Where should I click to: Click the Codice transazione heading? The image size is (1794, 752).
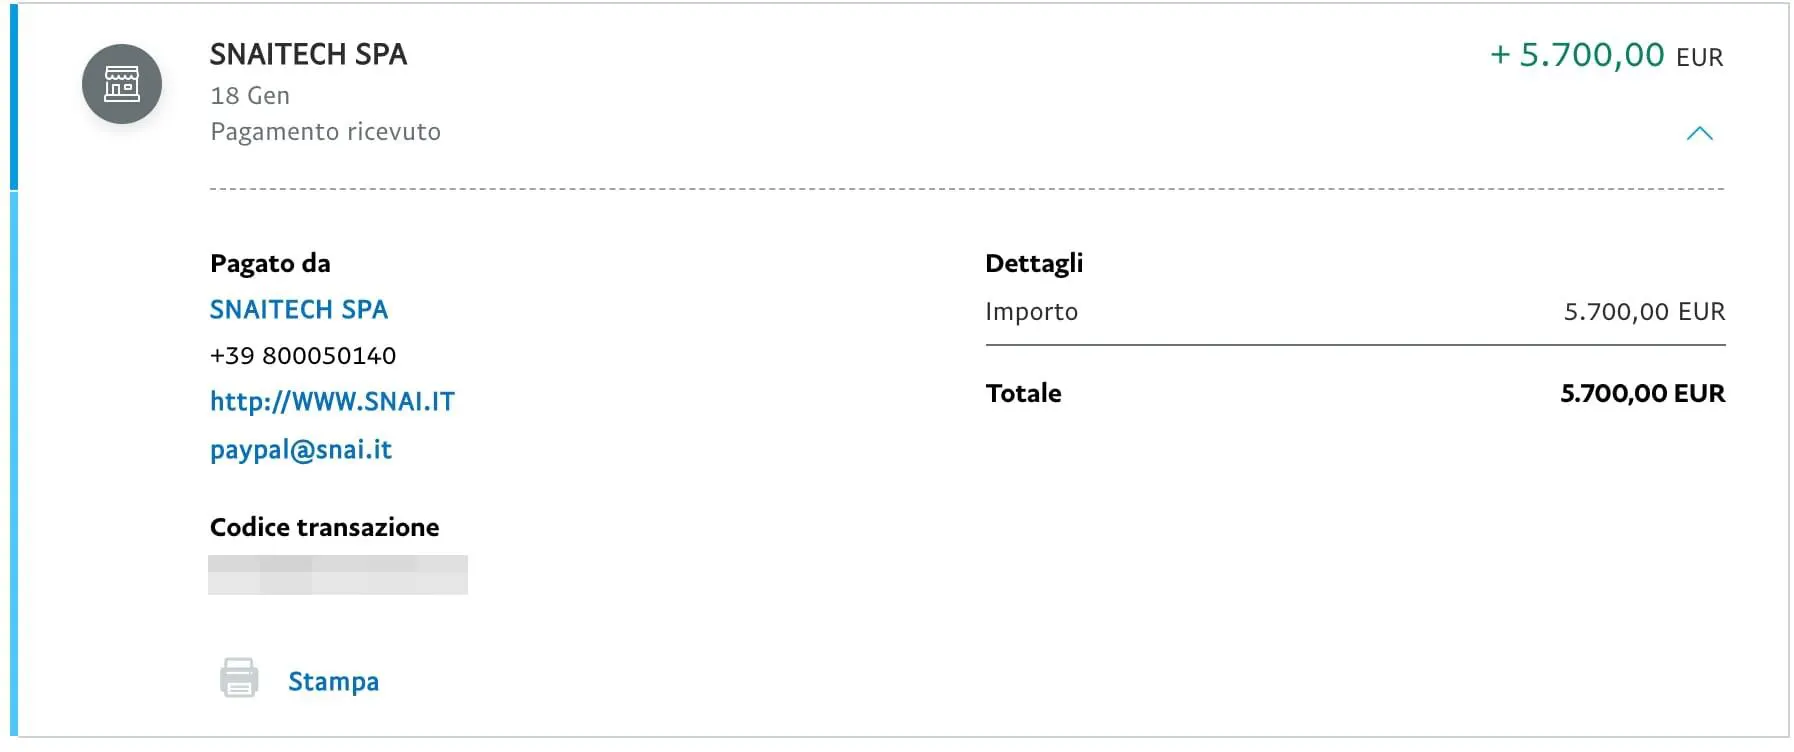324,527
